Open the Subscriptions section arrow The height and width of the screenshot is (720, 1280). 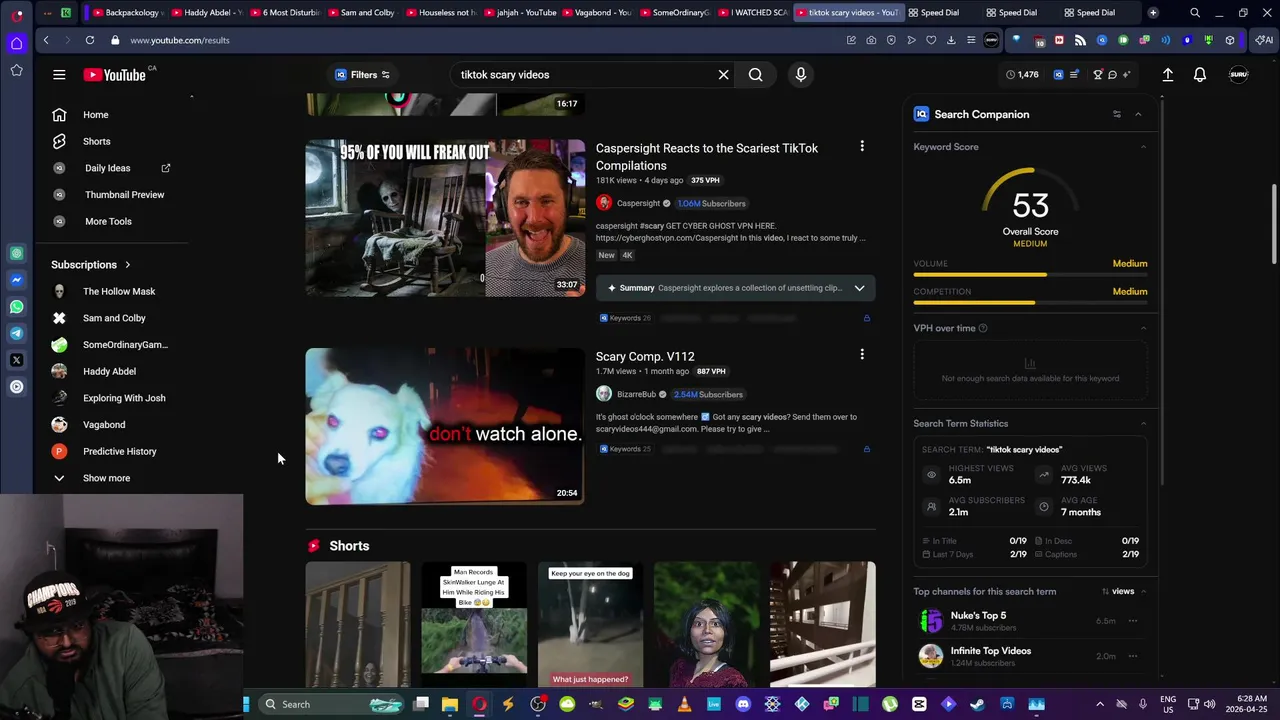point(127,265)
